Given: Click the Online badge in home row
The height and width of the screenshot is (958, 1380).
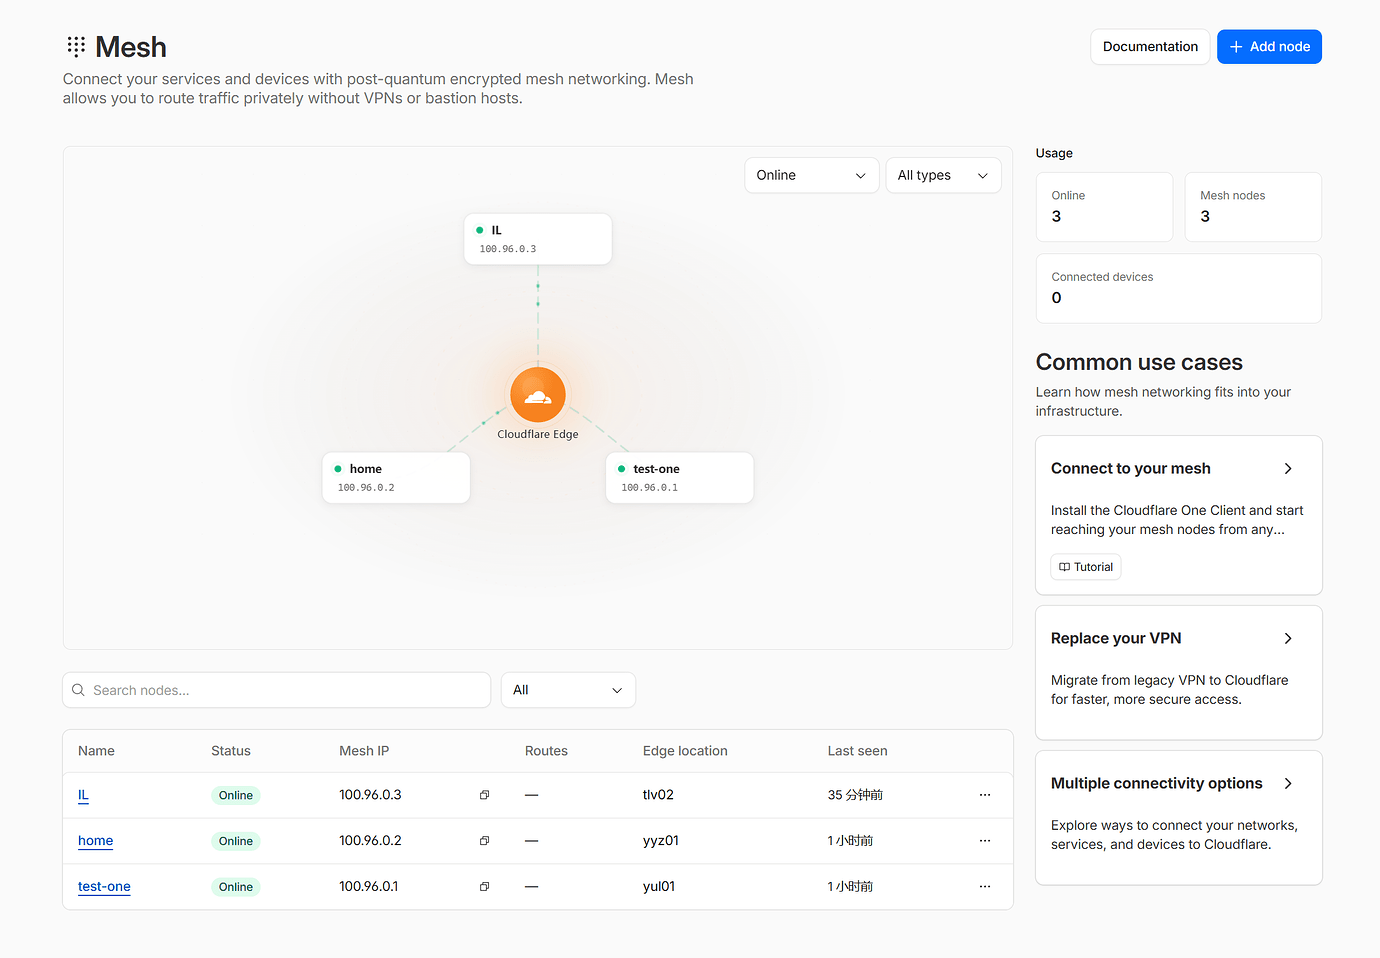Looking at the screenshot, I should click(x=236, y=842).
